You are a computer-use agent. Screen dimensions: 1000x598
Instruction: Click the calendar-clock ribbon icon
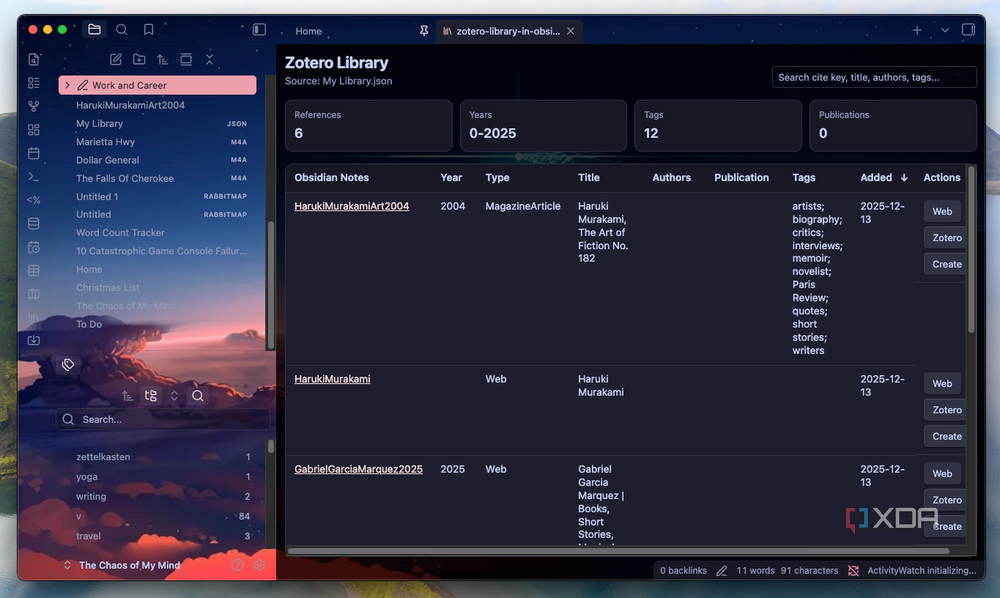tap(34, 247)
